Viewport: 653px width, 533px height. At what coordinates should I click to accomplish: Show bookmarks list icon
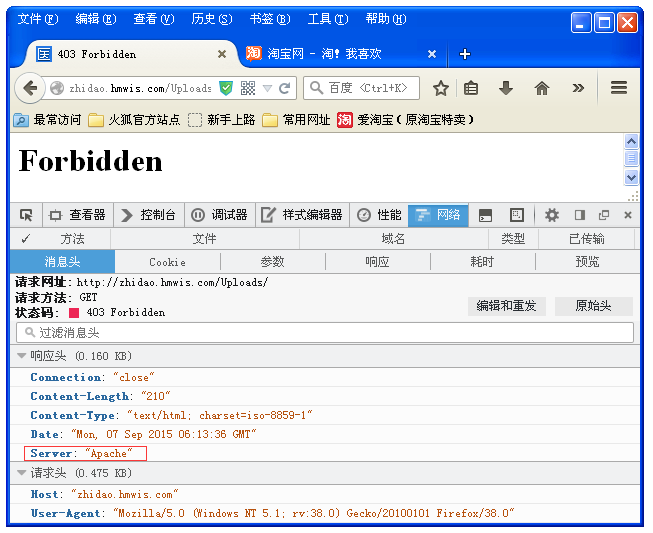[x=471, y=88]
